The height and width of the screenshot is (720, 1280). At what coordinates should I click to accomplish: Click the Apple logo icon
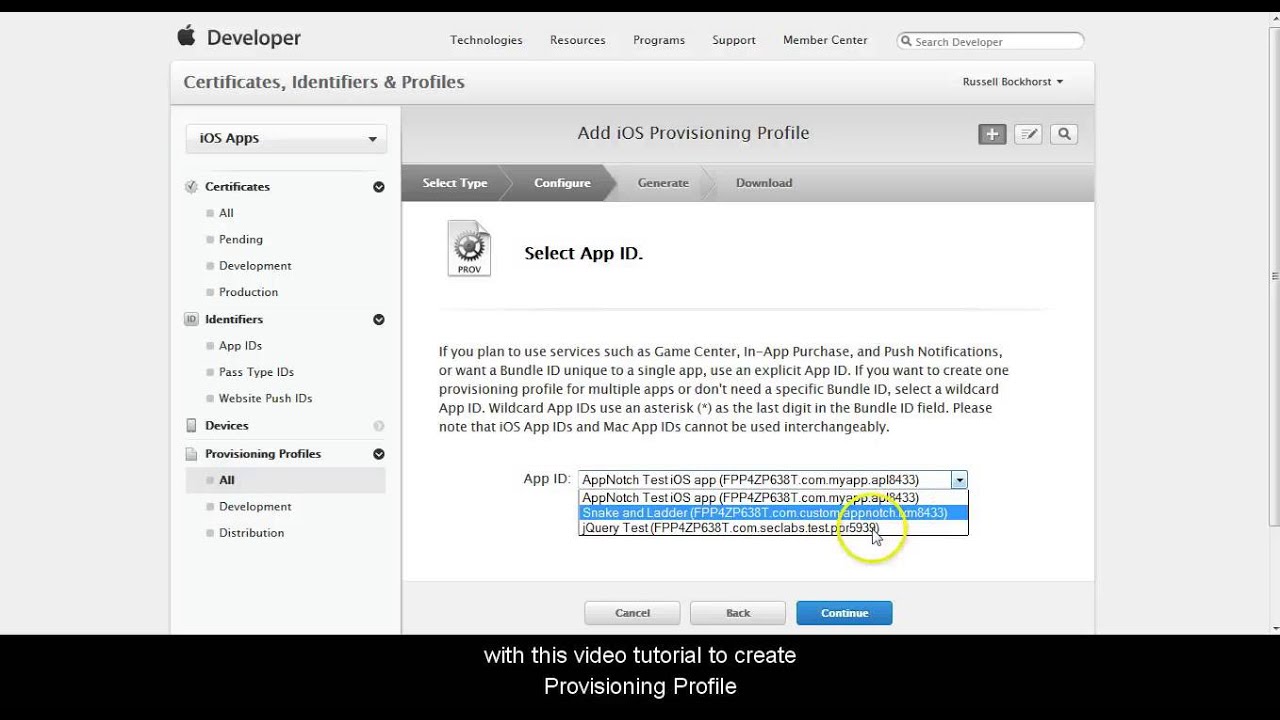[x=186, y=36]
